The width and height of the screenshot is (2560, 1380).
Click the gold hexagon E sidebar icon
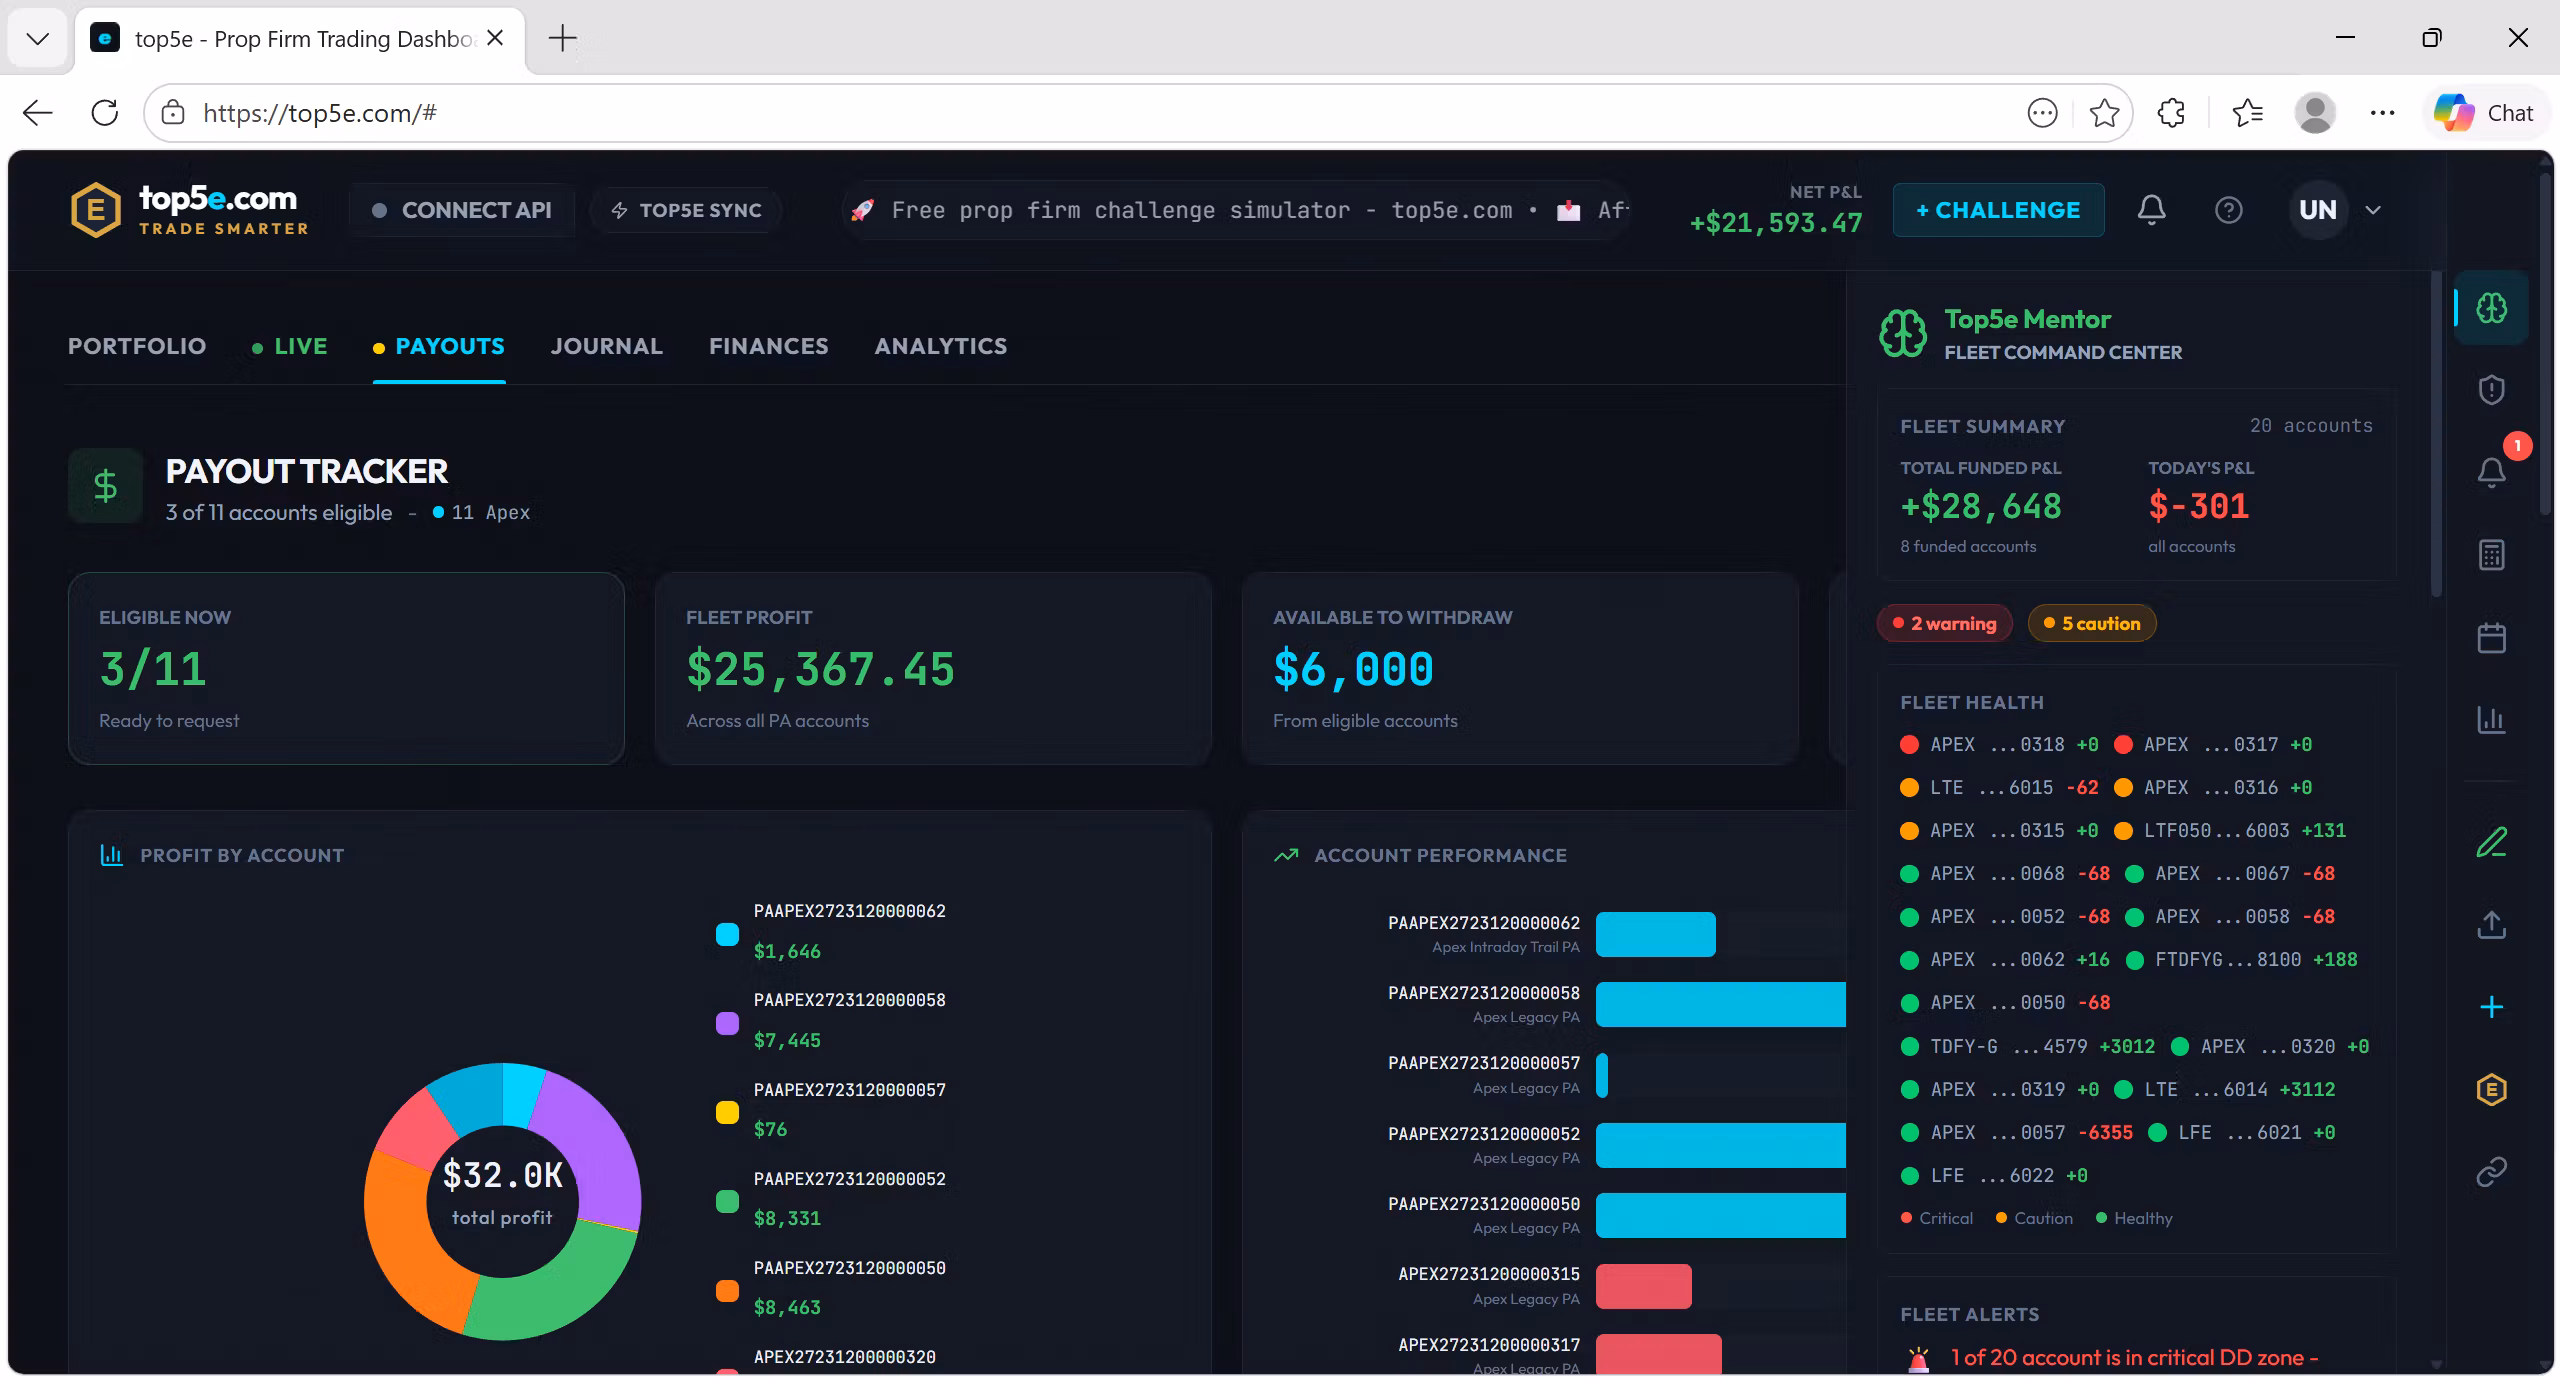coord(2491,1089)
